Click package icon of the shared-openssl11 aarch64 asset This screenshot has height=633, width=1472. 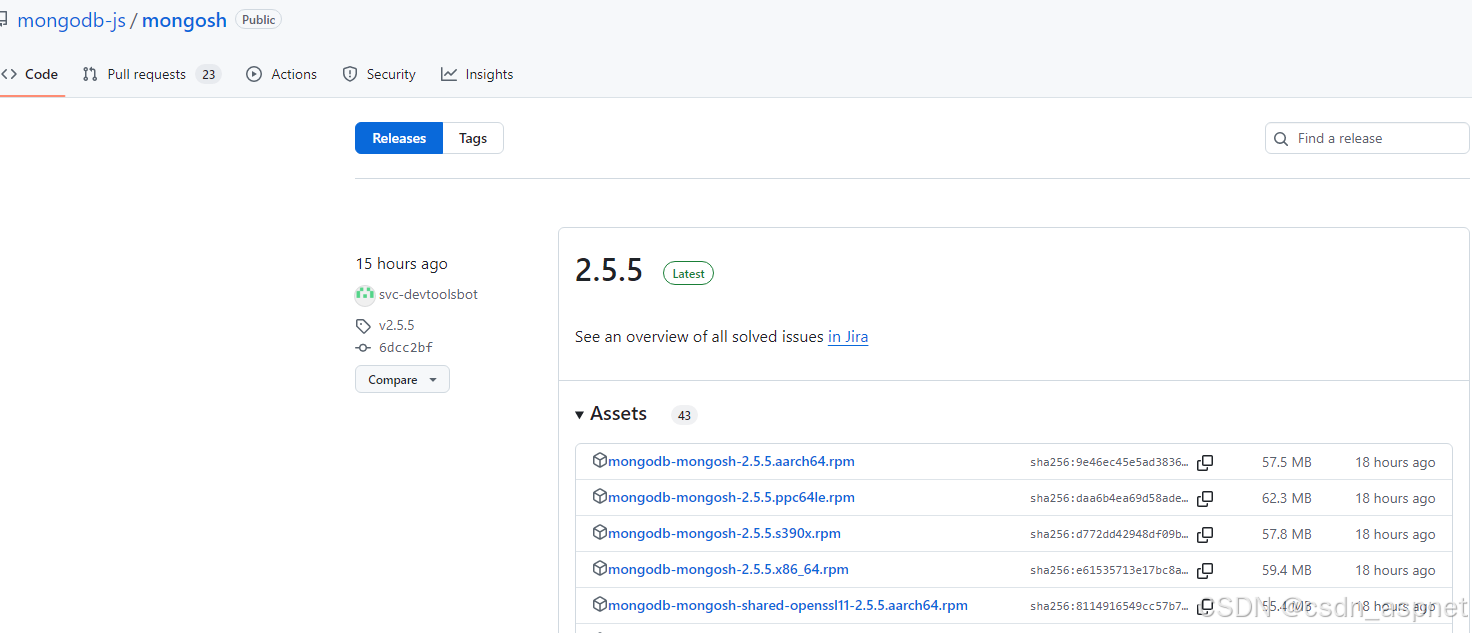coord(600,604)
